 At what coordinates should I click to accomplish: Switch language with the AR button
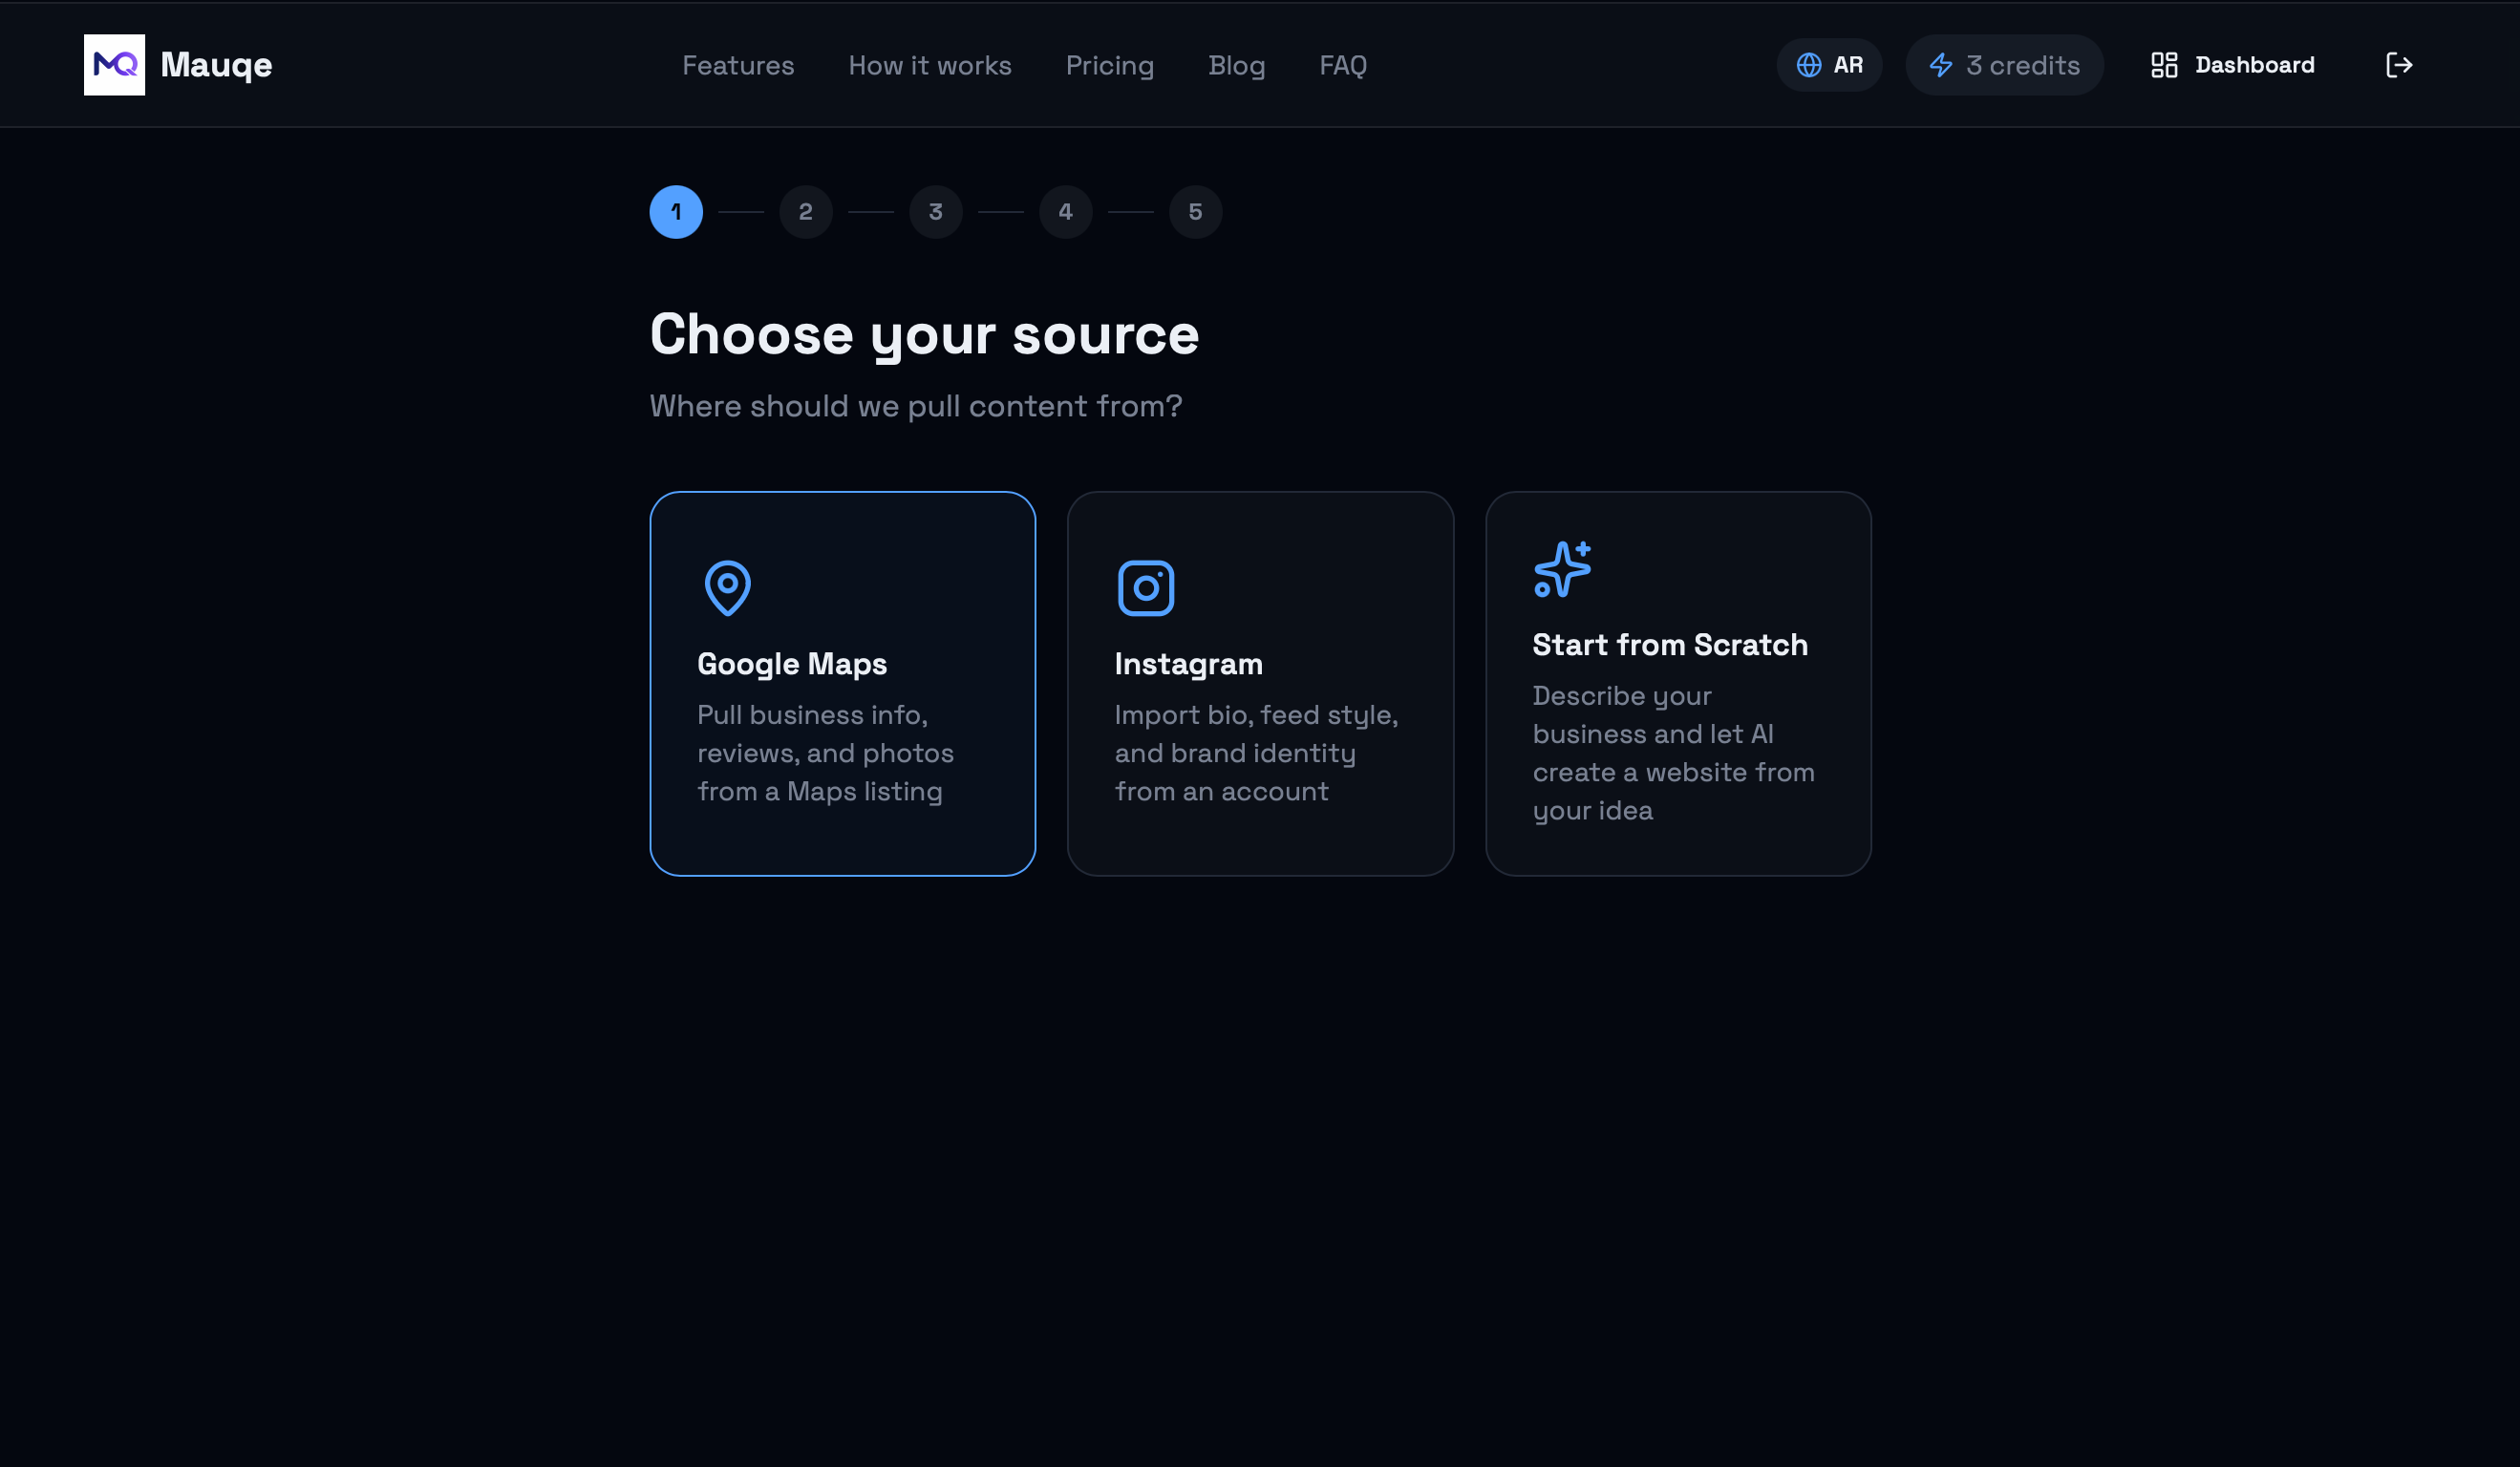coord(1829,65)
